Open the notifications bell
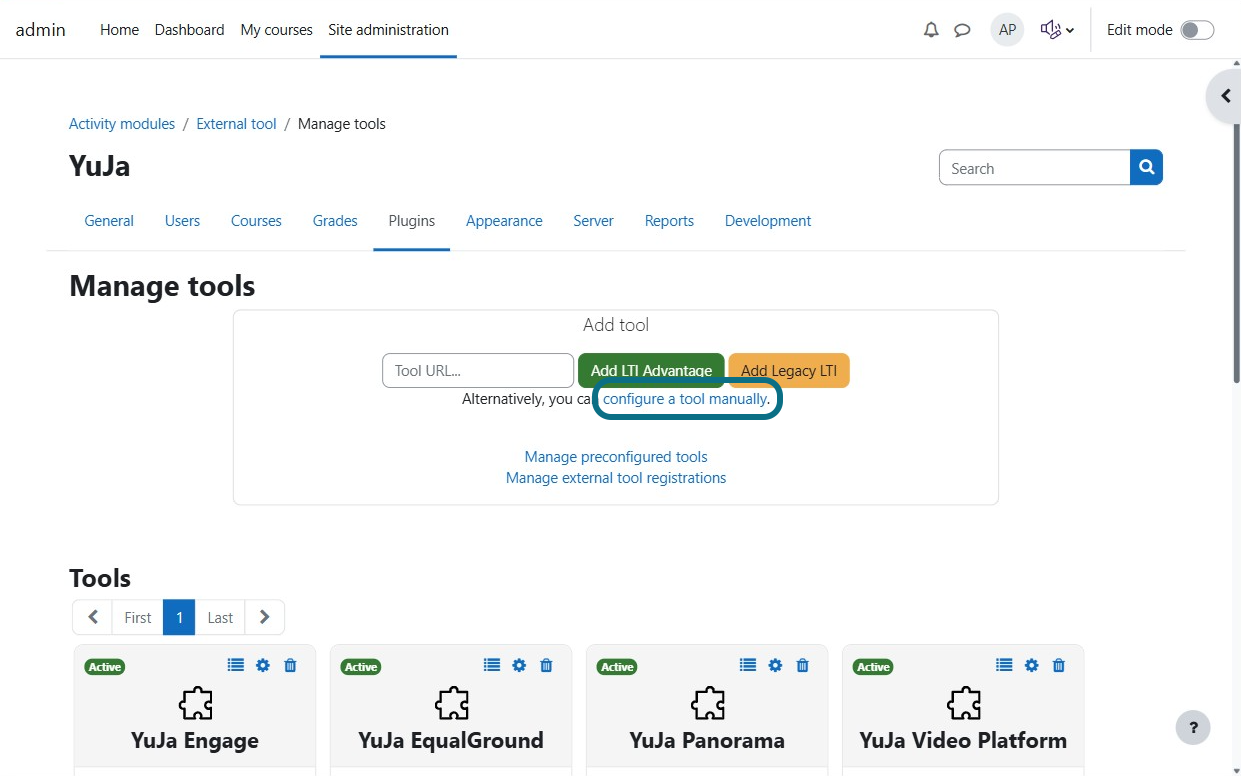Screen dimensions: 1241x776 pyautogui.click(x=931, y=30)
